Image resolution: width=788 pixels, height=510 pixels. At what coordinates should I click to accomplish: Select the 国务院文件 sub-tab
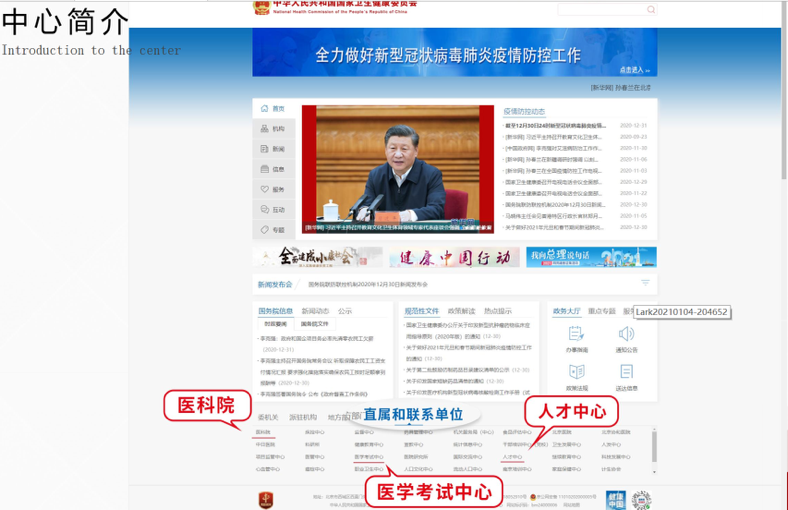pos(315,324)
